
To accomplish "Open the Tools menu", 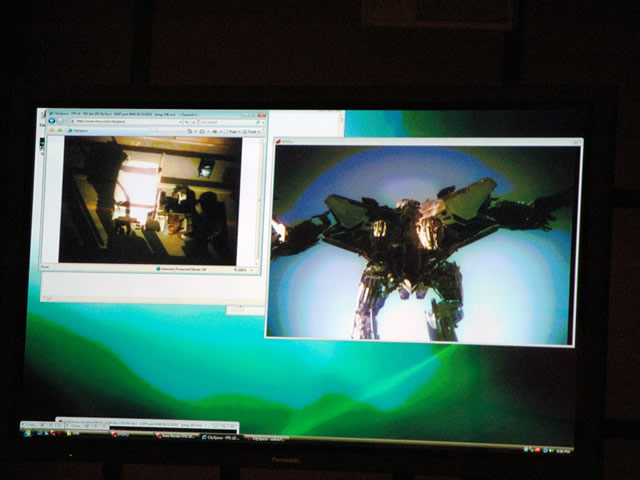I will pyautogui.click(x=252, y=132).
